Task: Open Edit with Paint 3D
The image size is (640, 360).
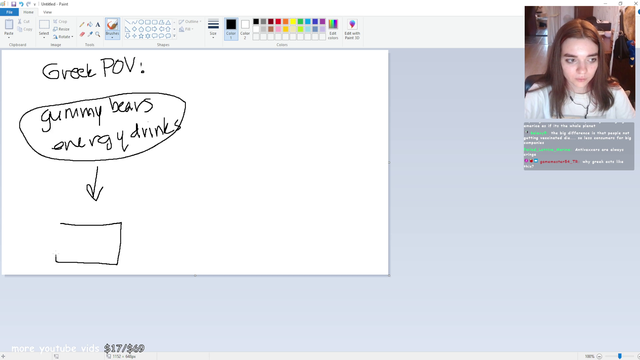Action: 352,29
